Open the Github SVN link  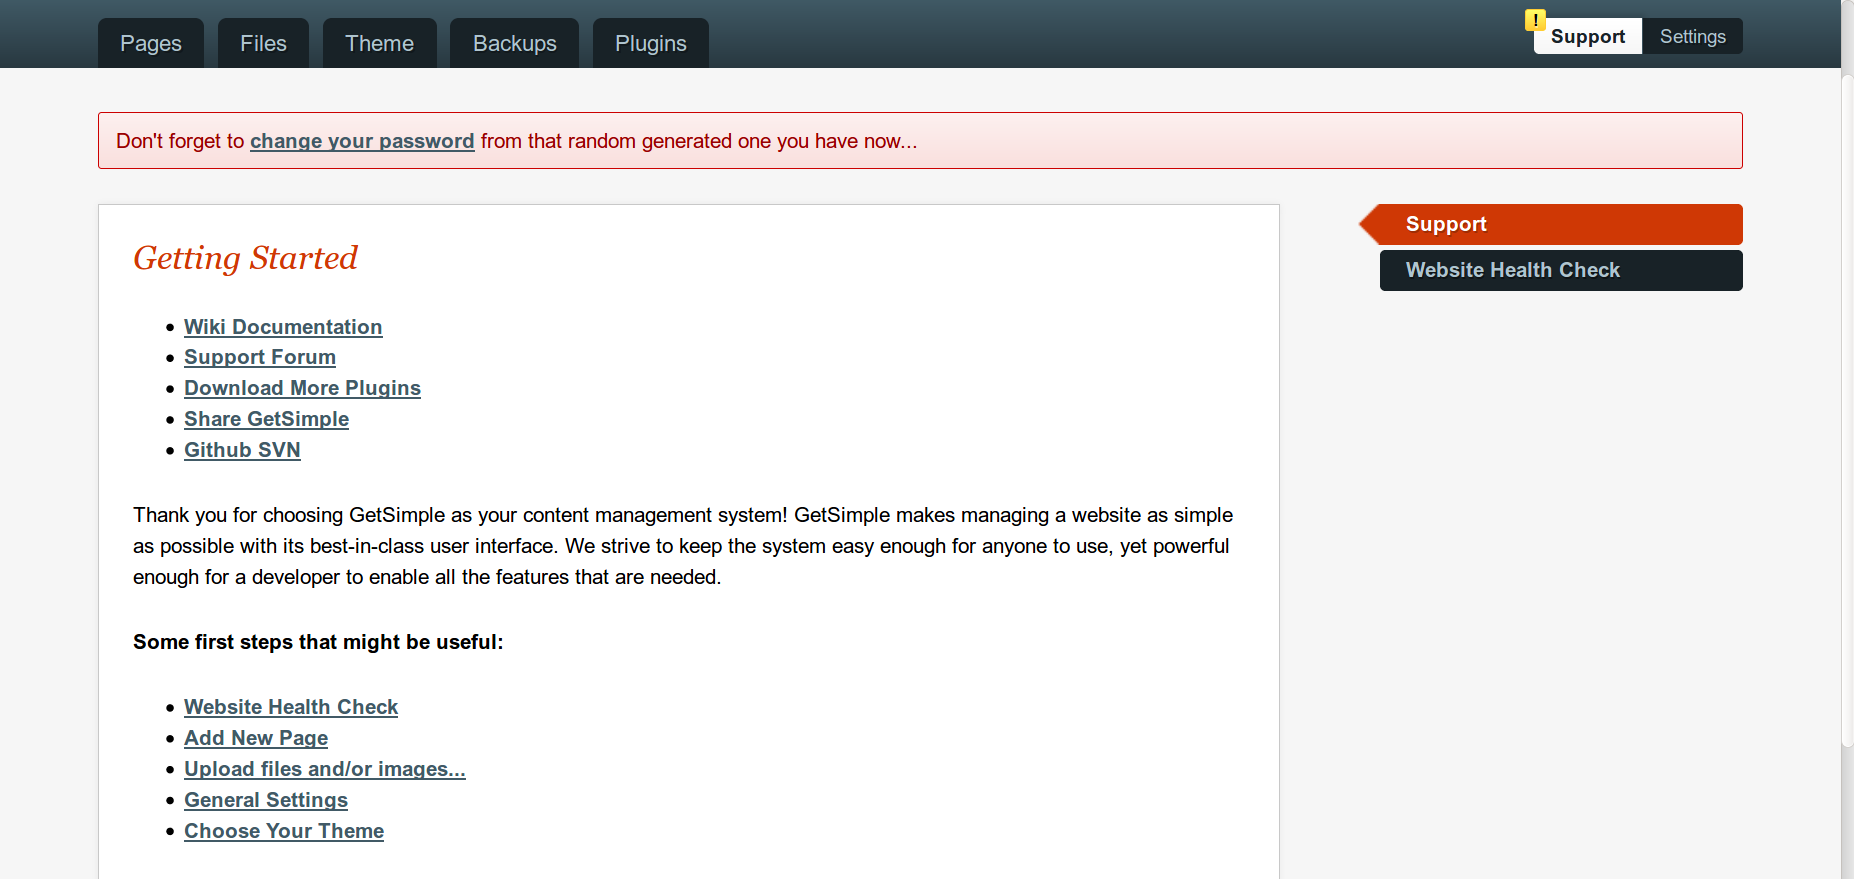(x=242, y=450)
